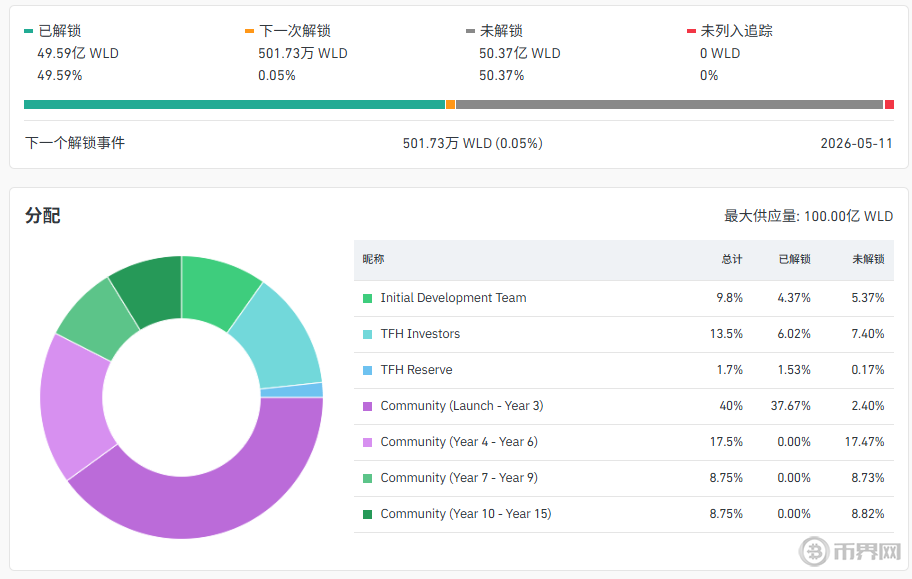The height and width of the screenshot is (579, 912).
Task: Click the TFH Reserve color square
Action: 368,371
